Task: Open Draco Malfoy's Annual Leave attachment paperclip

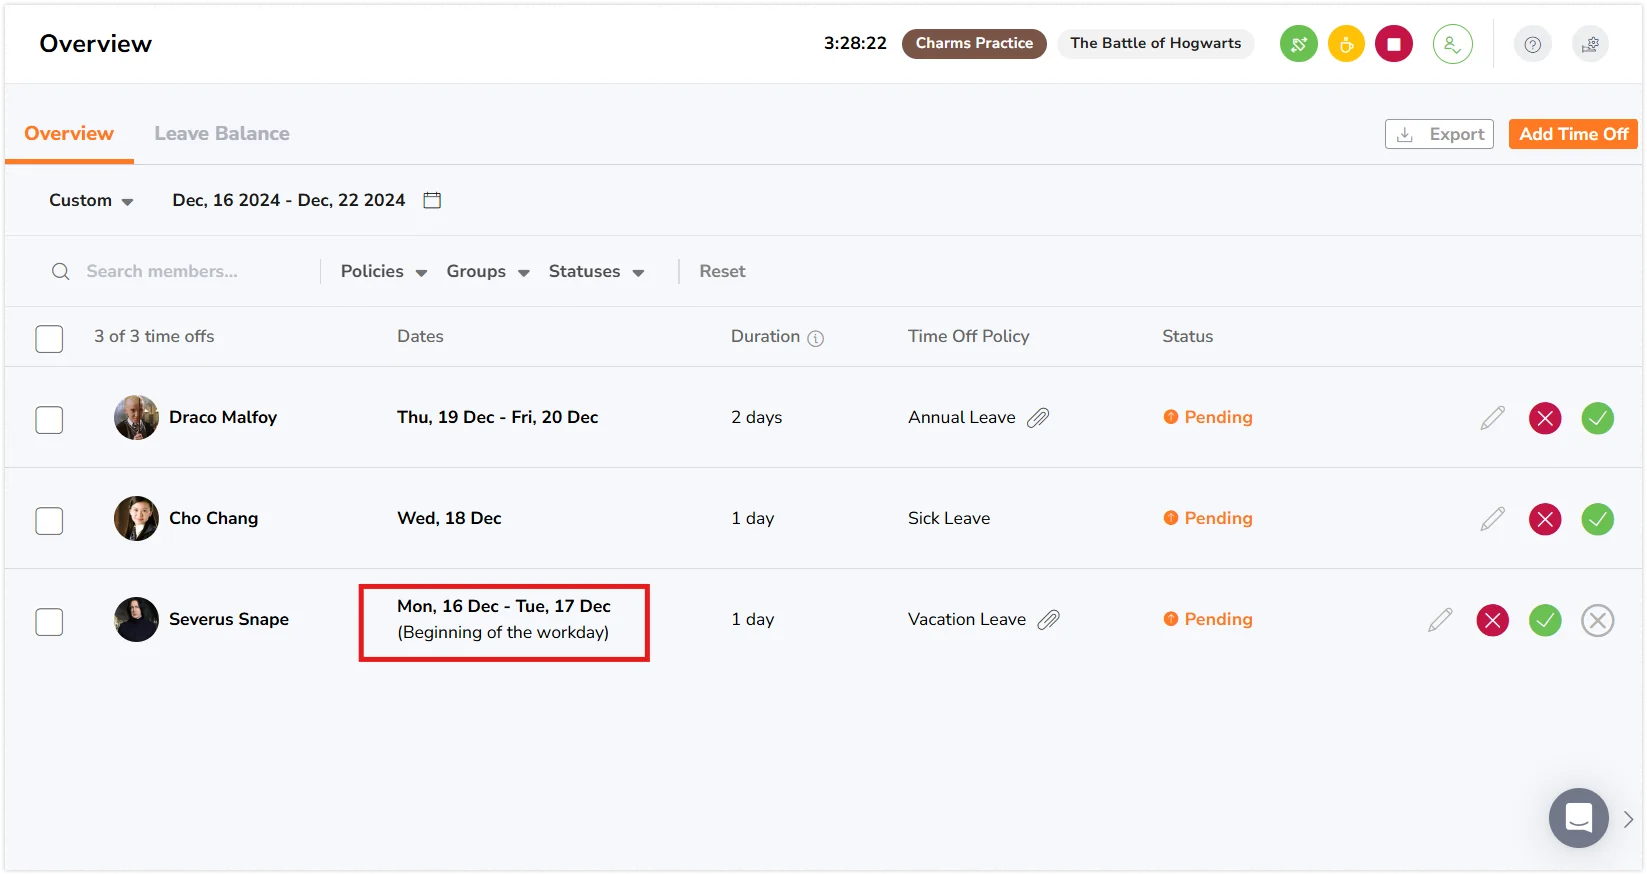Action: tap(1038, 417)
